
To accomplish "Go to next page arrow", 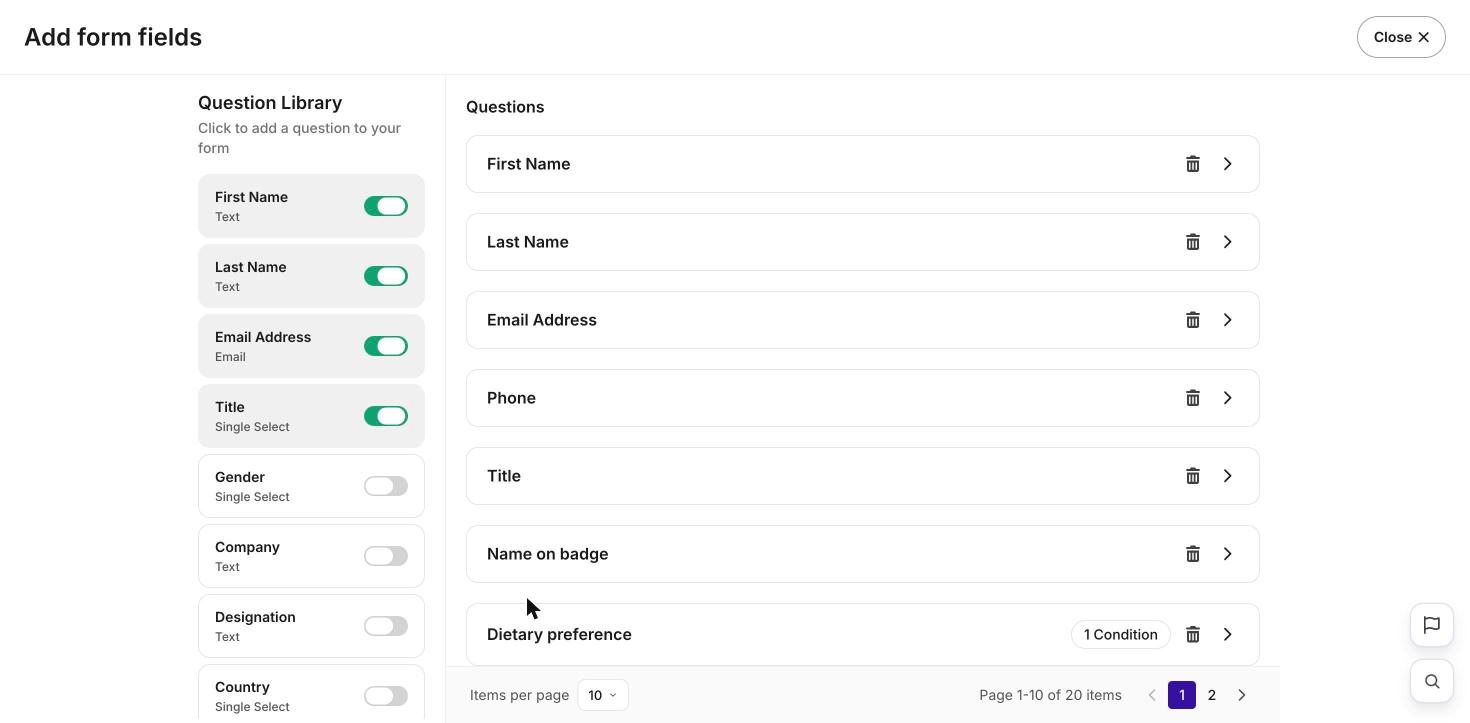I will point(1242,695).
